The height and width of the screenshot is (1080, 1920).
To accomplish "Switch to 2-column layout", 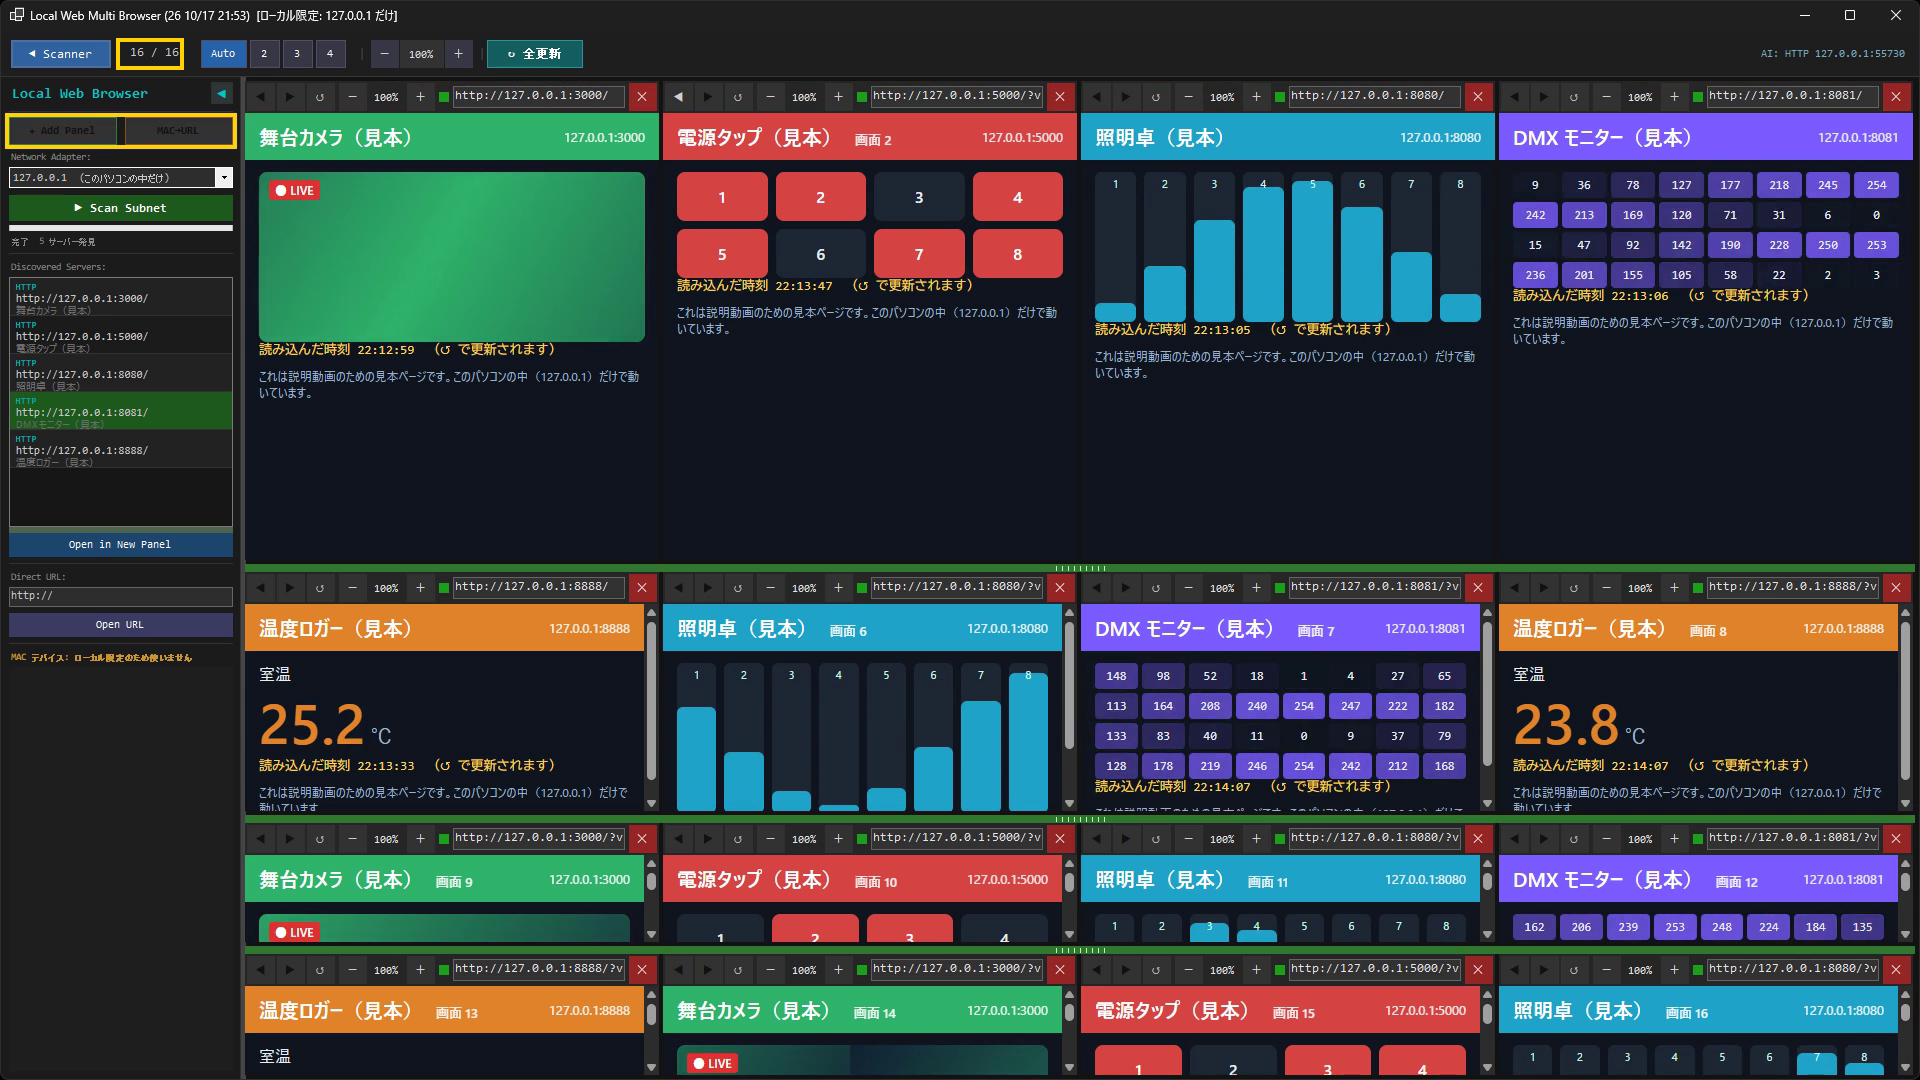I will [x=264, y=54].
